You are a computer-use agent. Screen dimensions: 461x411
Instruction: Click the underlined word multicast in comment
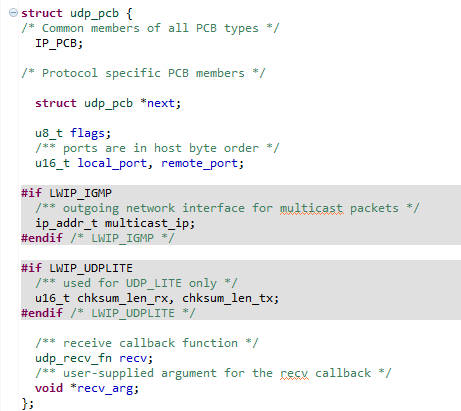(x=311, y=208)
